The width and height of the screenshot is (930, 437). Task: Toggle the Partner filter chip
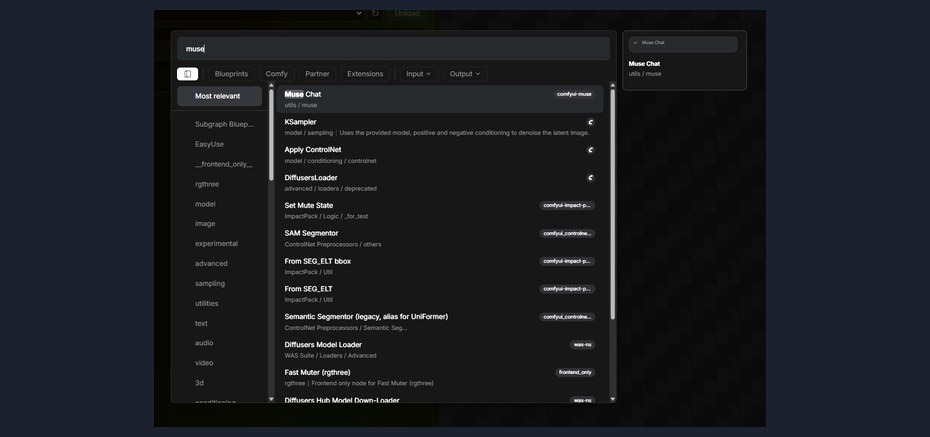pyautogui.click(x=317, y=74)
